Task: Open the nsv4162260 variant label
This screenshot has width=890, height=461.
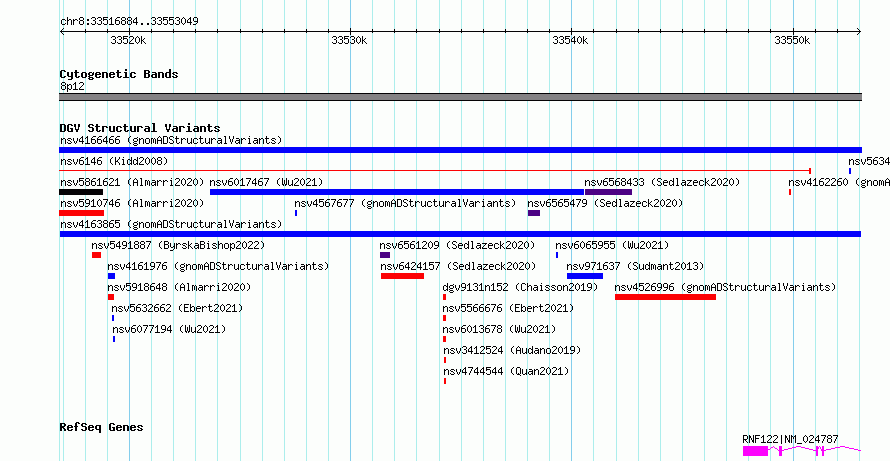Action: coord(839,182)
